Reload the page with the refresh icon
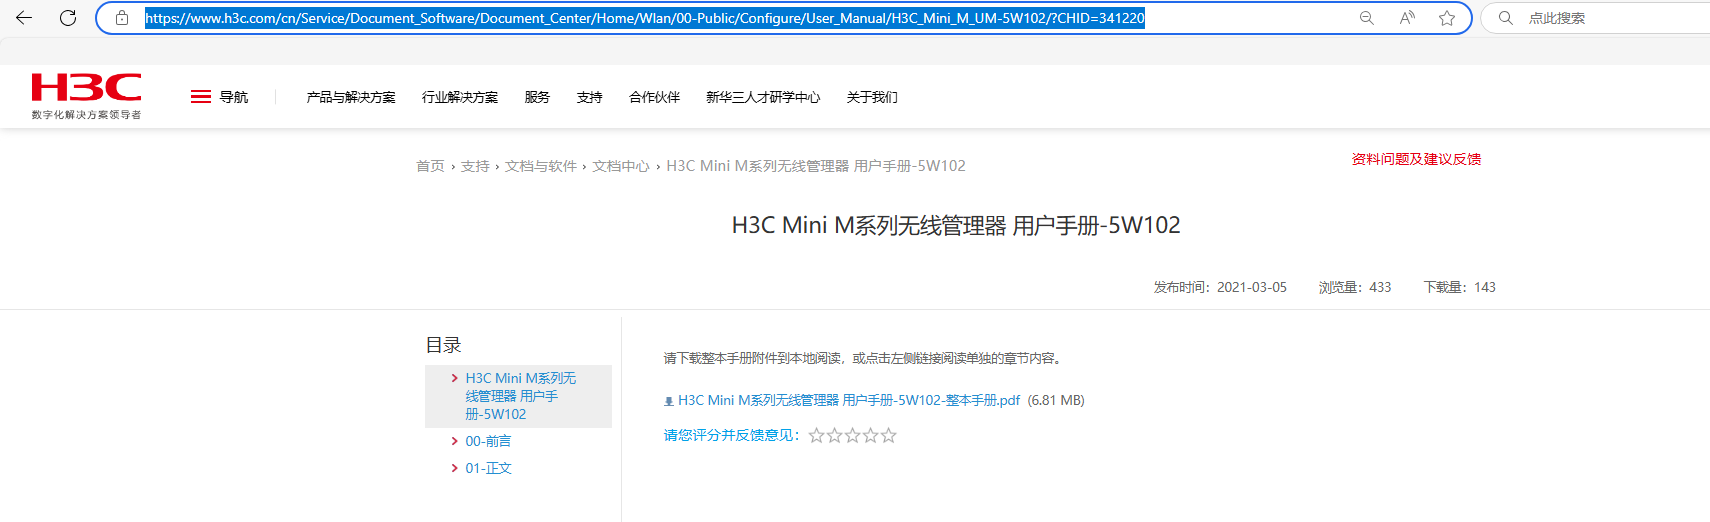 [x=68, y=18]
